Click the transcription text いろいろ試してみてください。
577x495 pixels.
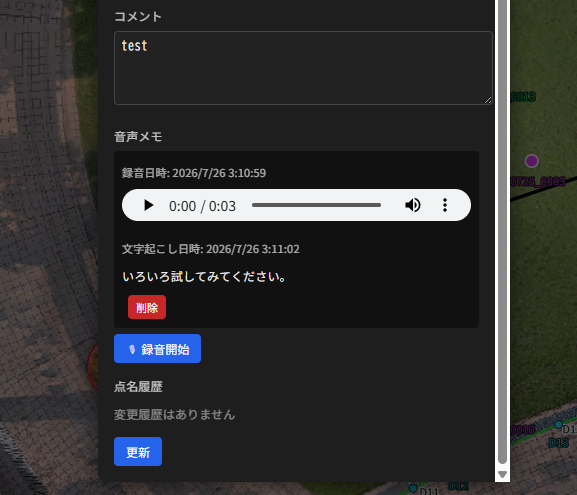205,276
